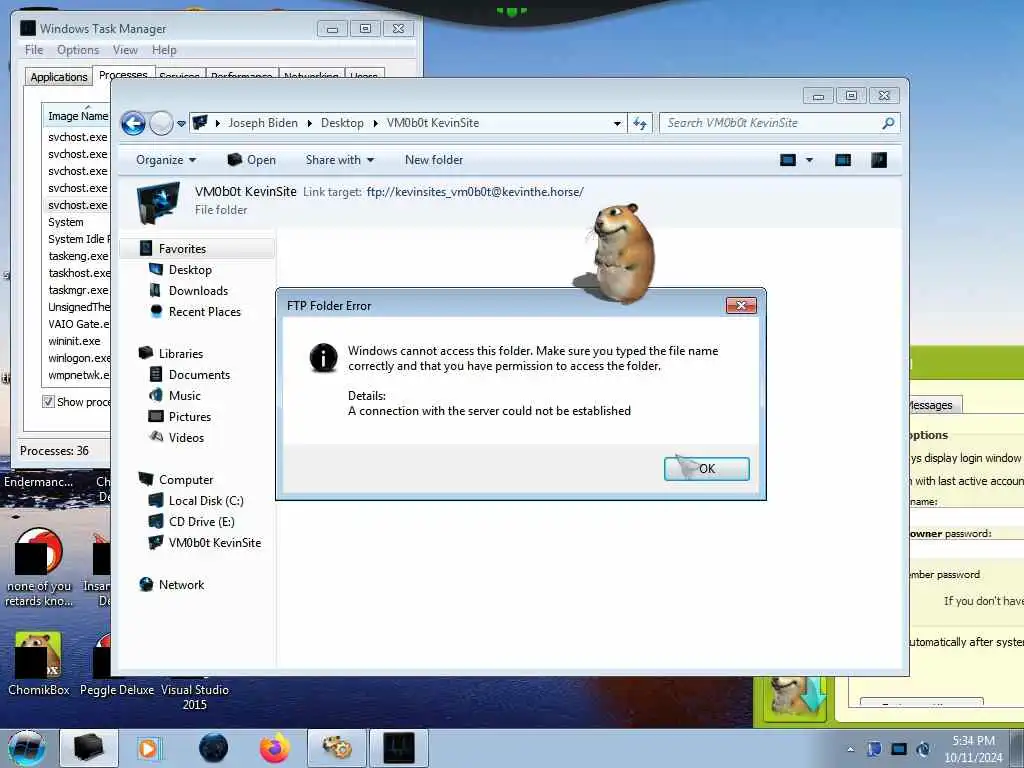This screenshot has width=1024, height=768.
Task: Click the Explorer back arrow button
Action: (x=133, y=123)
